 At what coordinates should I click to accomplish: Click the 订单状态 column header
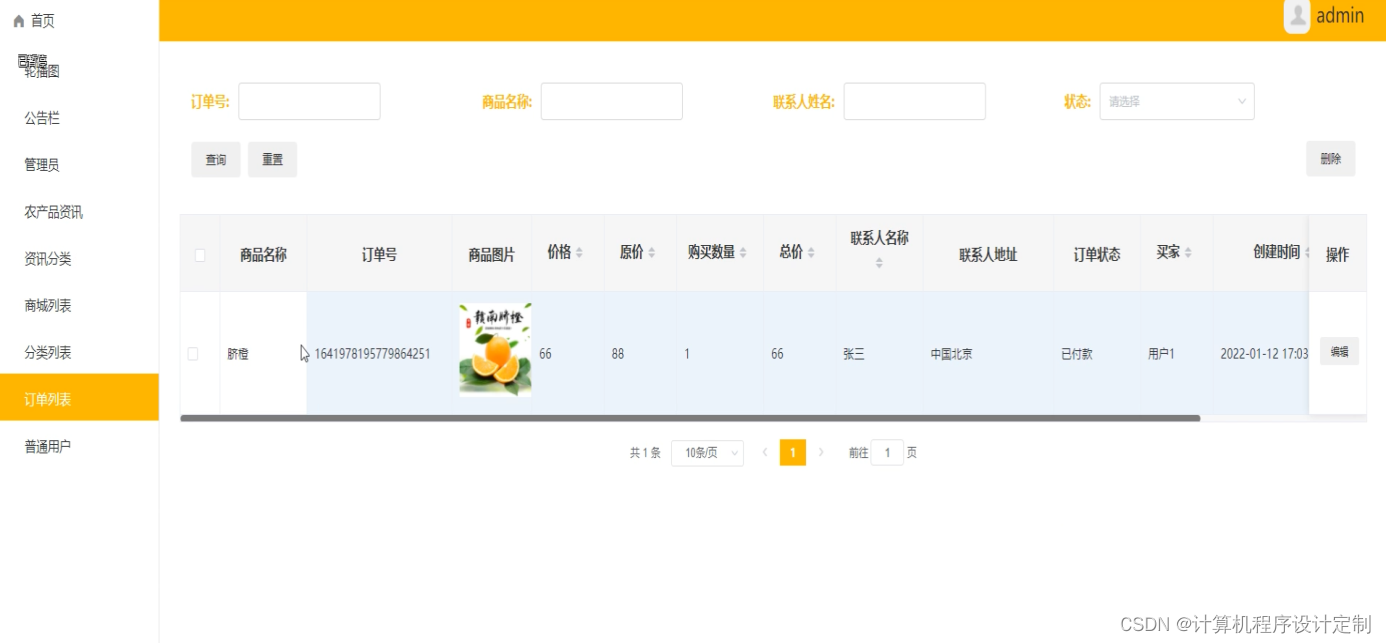tap(1097, 255)
